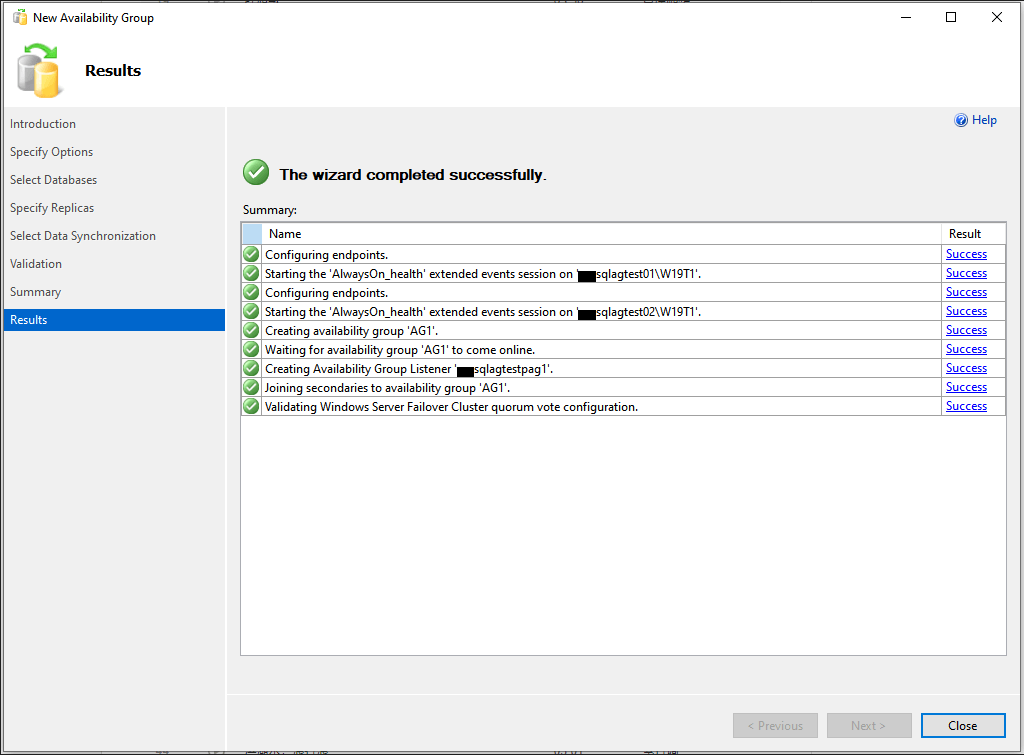1024x755 pixels.
Task: Open Success link for Creating availability group 'AG1'
Action: coord(966,330)
